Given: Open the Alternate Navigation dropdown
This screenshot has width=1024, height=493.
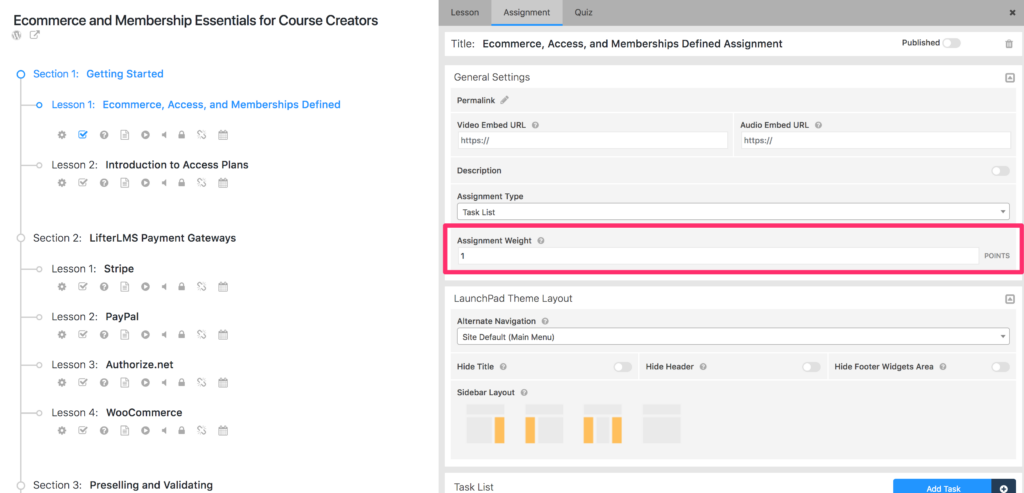Looking at the screenshot, I should pos(733,337).
